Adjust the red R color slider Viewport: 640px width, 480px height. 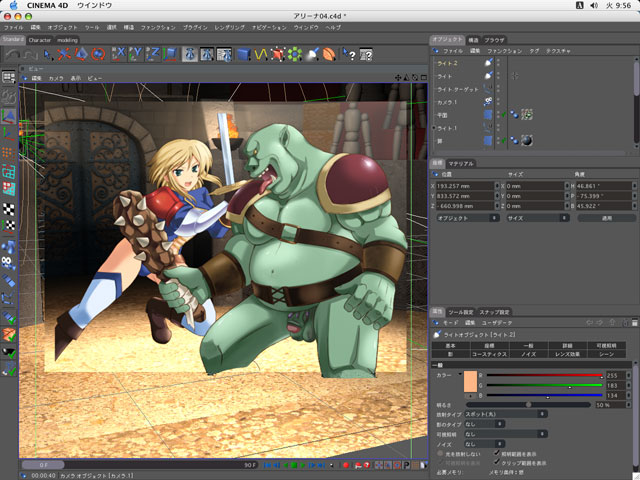(x=544, y=376)
